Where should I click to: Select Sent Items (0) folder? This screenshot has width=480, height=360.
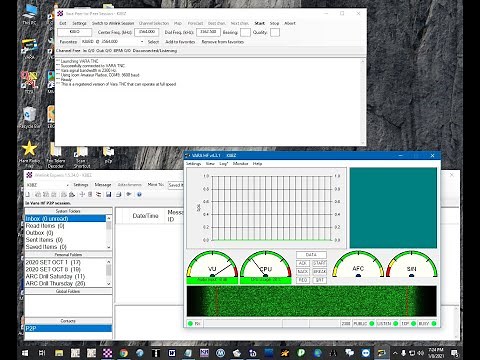click(65, 240)
